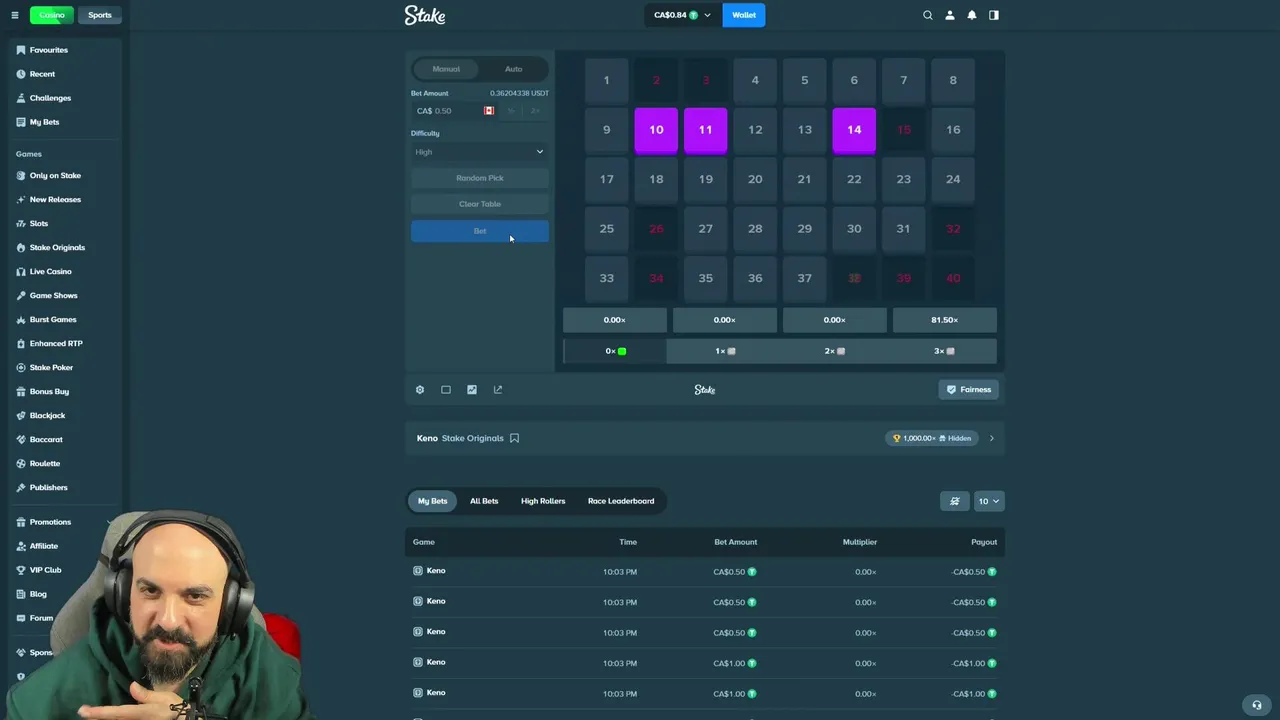Deselect Keno tile number 11
The image size is (1280, 720).
coord(706,131)
